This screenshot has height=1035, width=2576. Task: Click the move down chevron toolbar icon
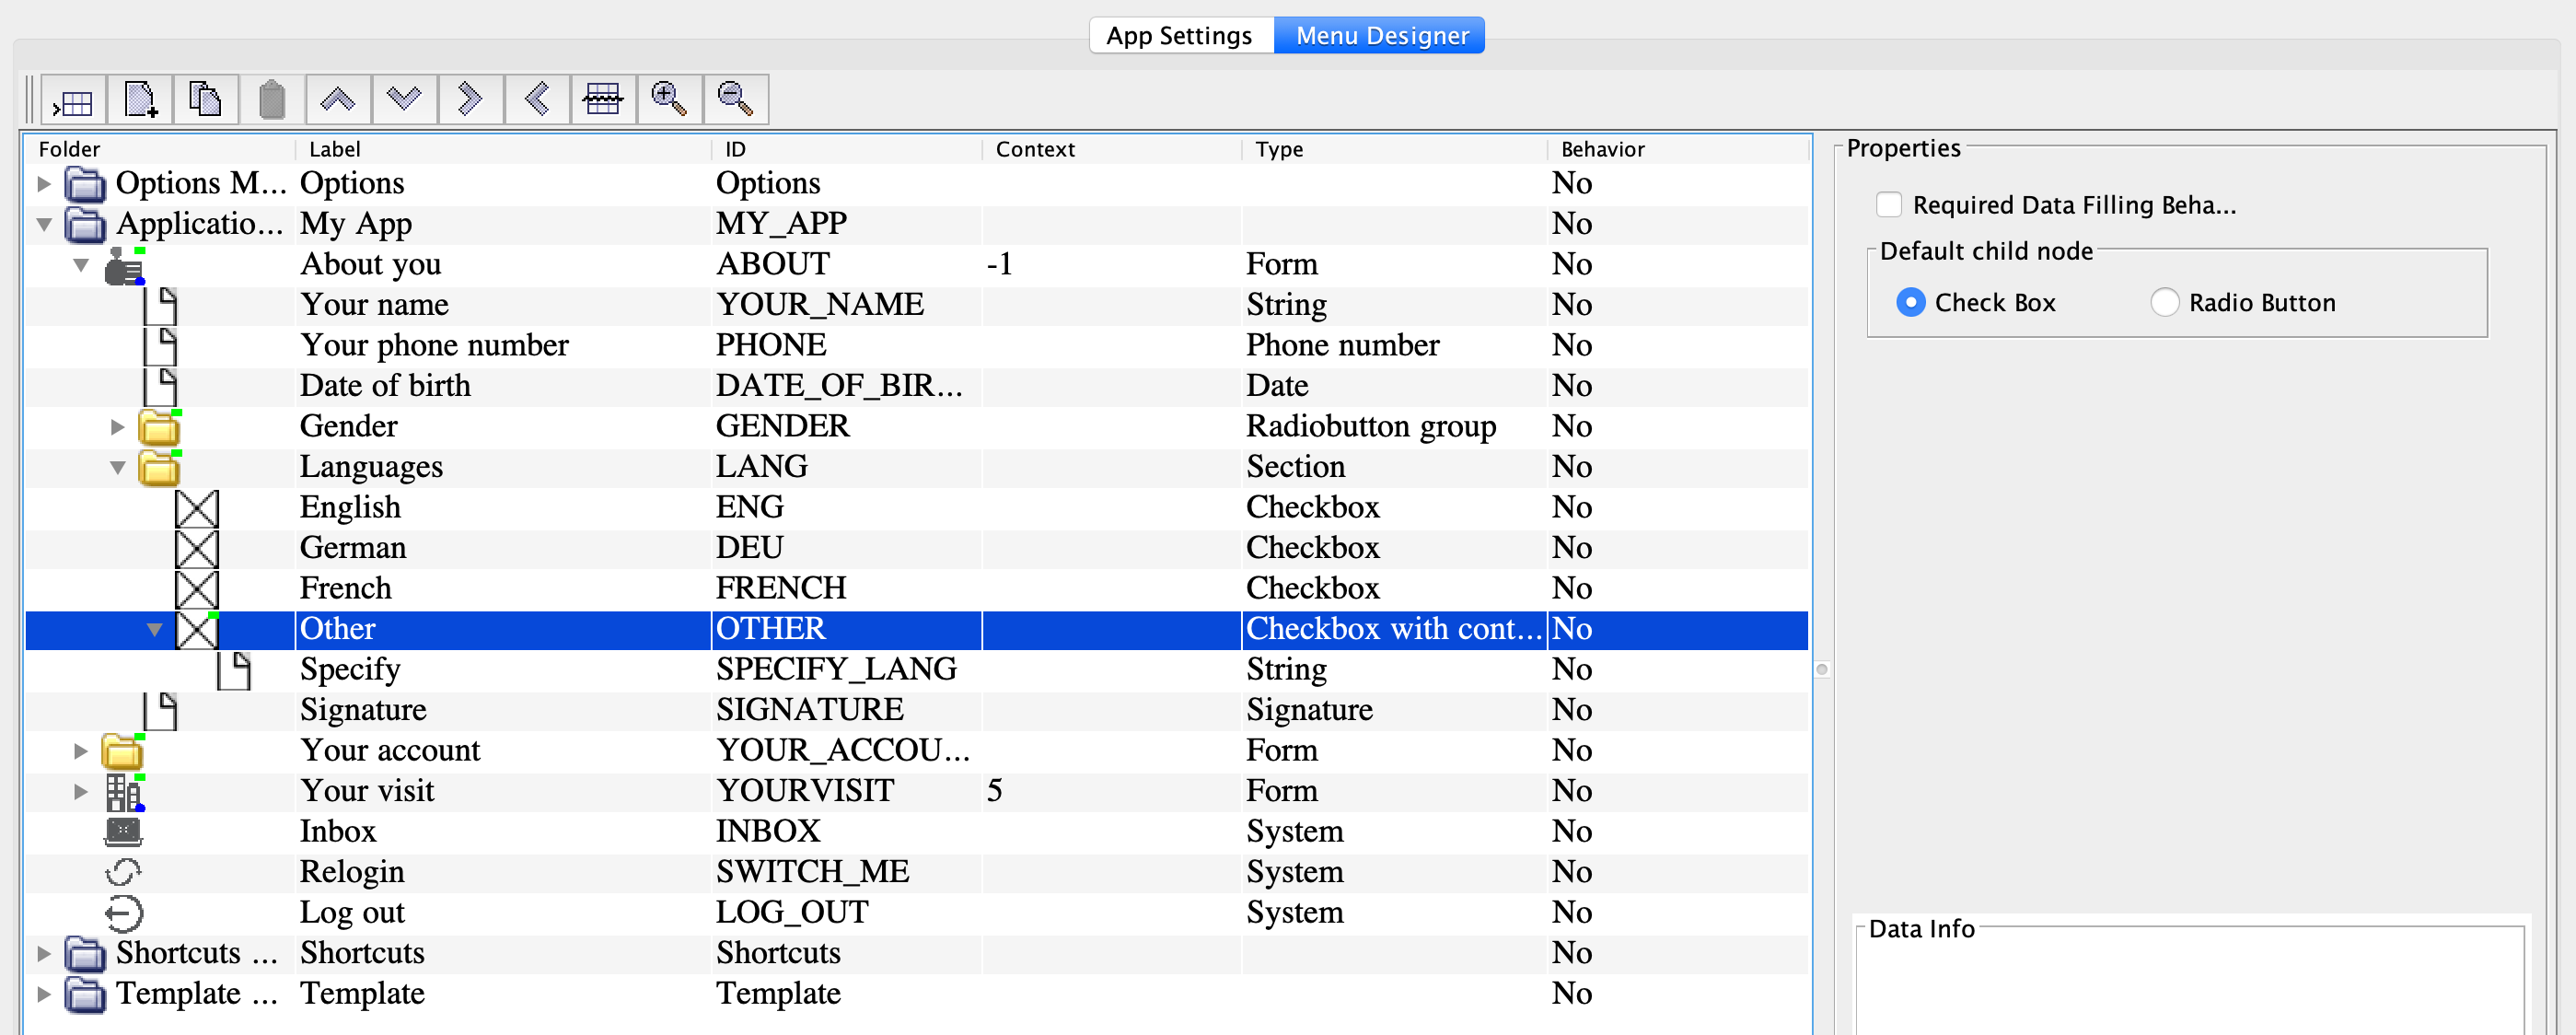coord(404,100)
